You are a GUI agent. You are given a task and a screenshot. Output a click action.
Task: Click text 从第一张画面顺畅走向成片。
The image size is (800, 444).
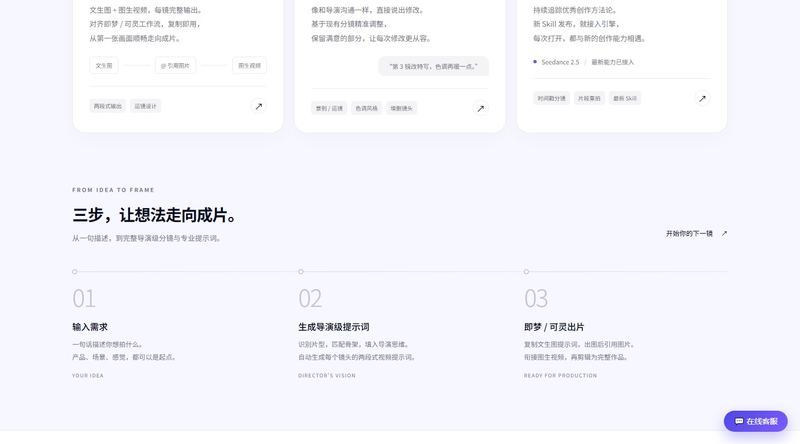(135, 38)
